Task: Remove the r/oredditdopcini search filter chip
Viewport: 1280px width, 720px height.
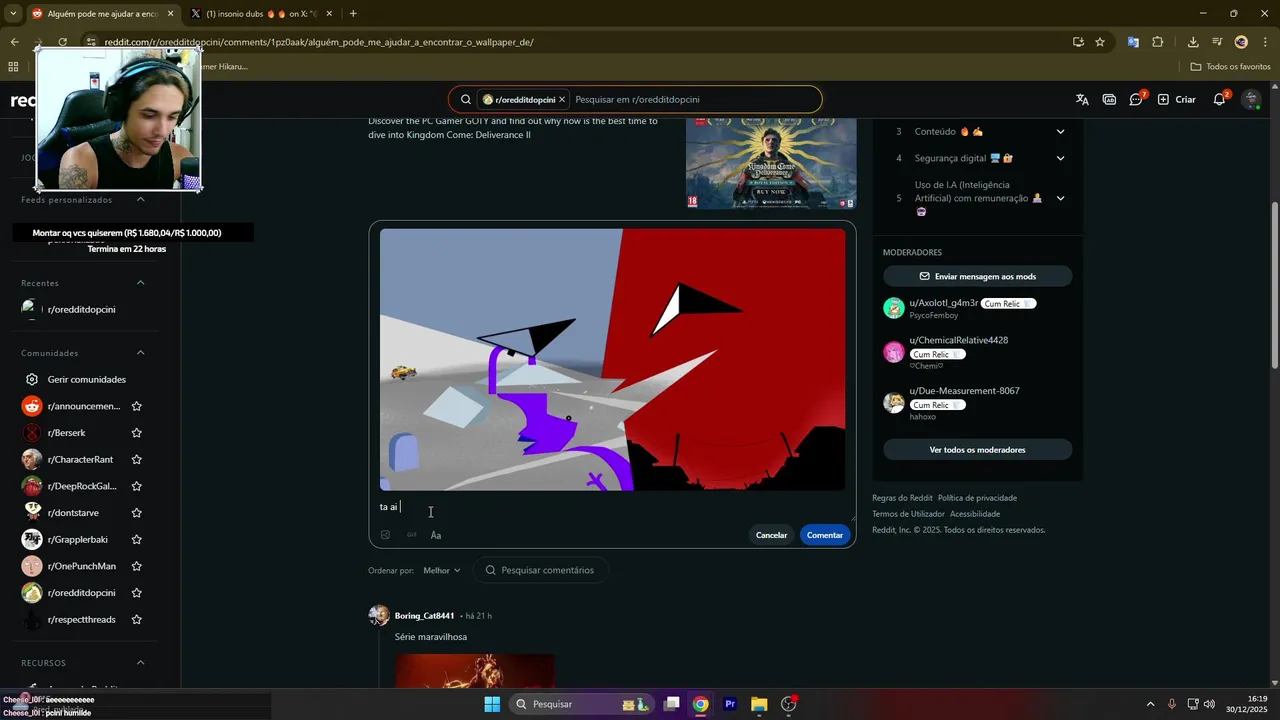Action: [x=562, y=99]
